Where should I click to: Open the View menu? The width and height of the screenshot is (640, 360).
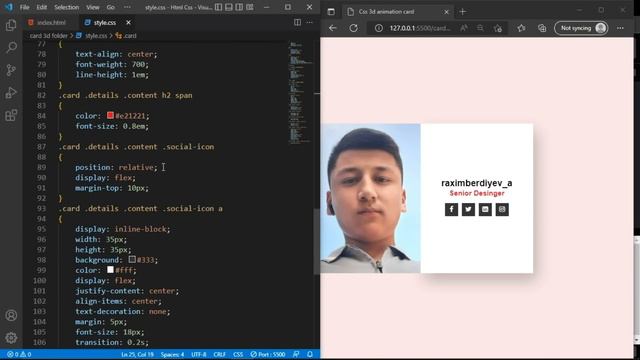tap(93, 7)
